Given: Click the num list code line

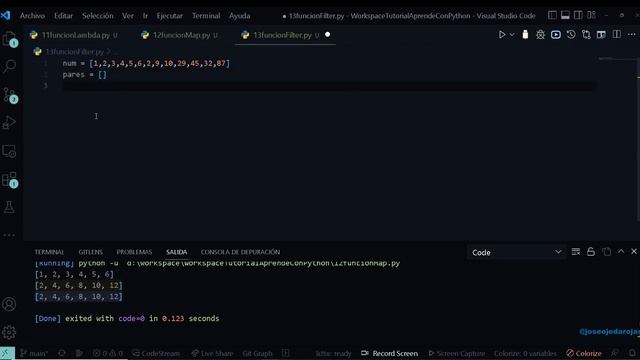Looking at the screenshot, I should pos(146,63).
